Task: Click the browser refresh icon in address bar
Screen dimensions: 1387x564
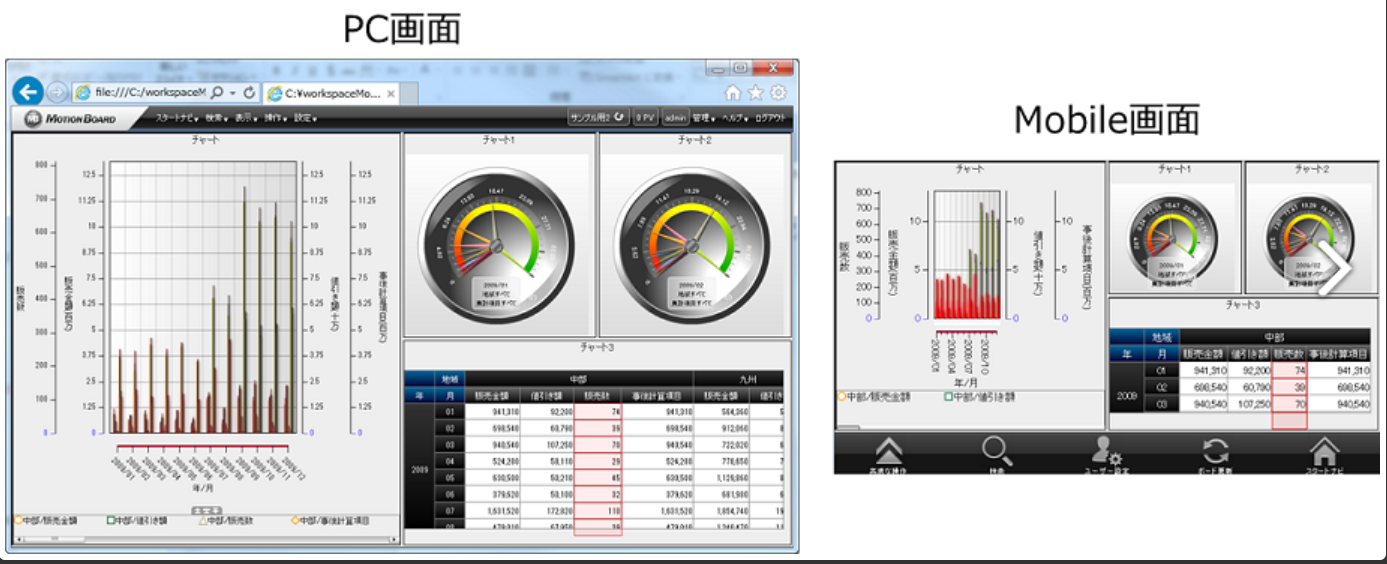Action: click(249, 93)
